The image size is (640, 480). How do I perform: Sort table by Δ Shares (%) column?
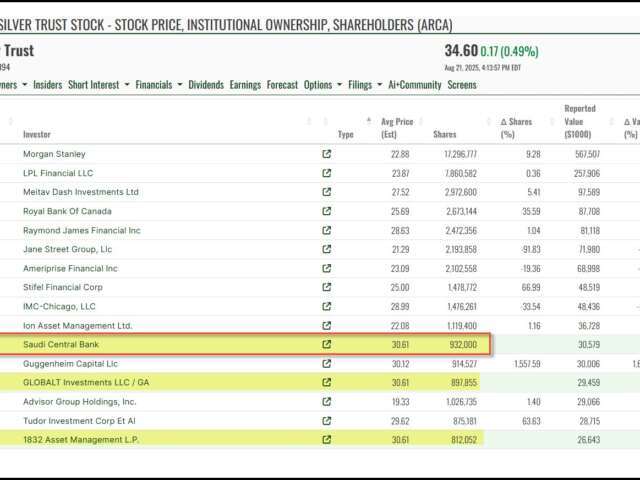[x=516, y=128]
